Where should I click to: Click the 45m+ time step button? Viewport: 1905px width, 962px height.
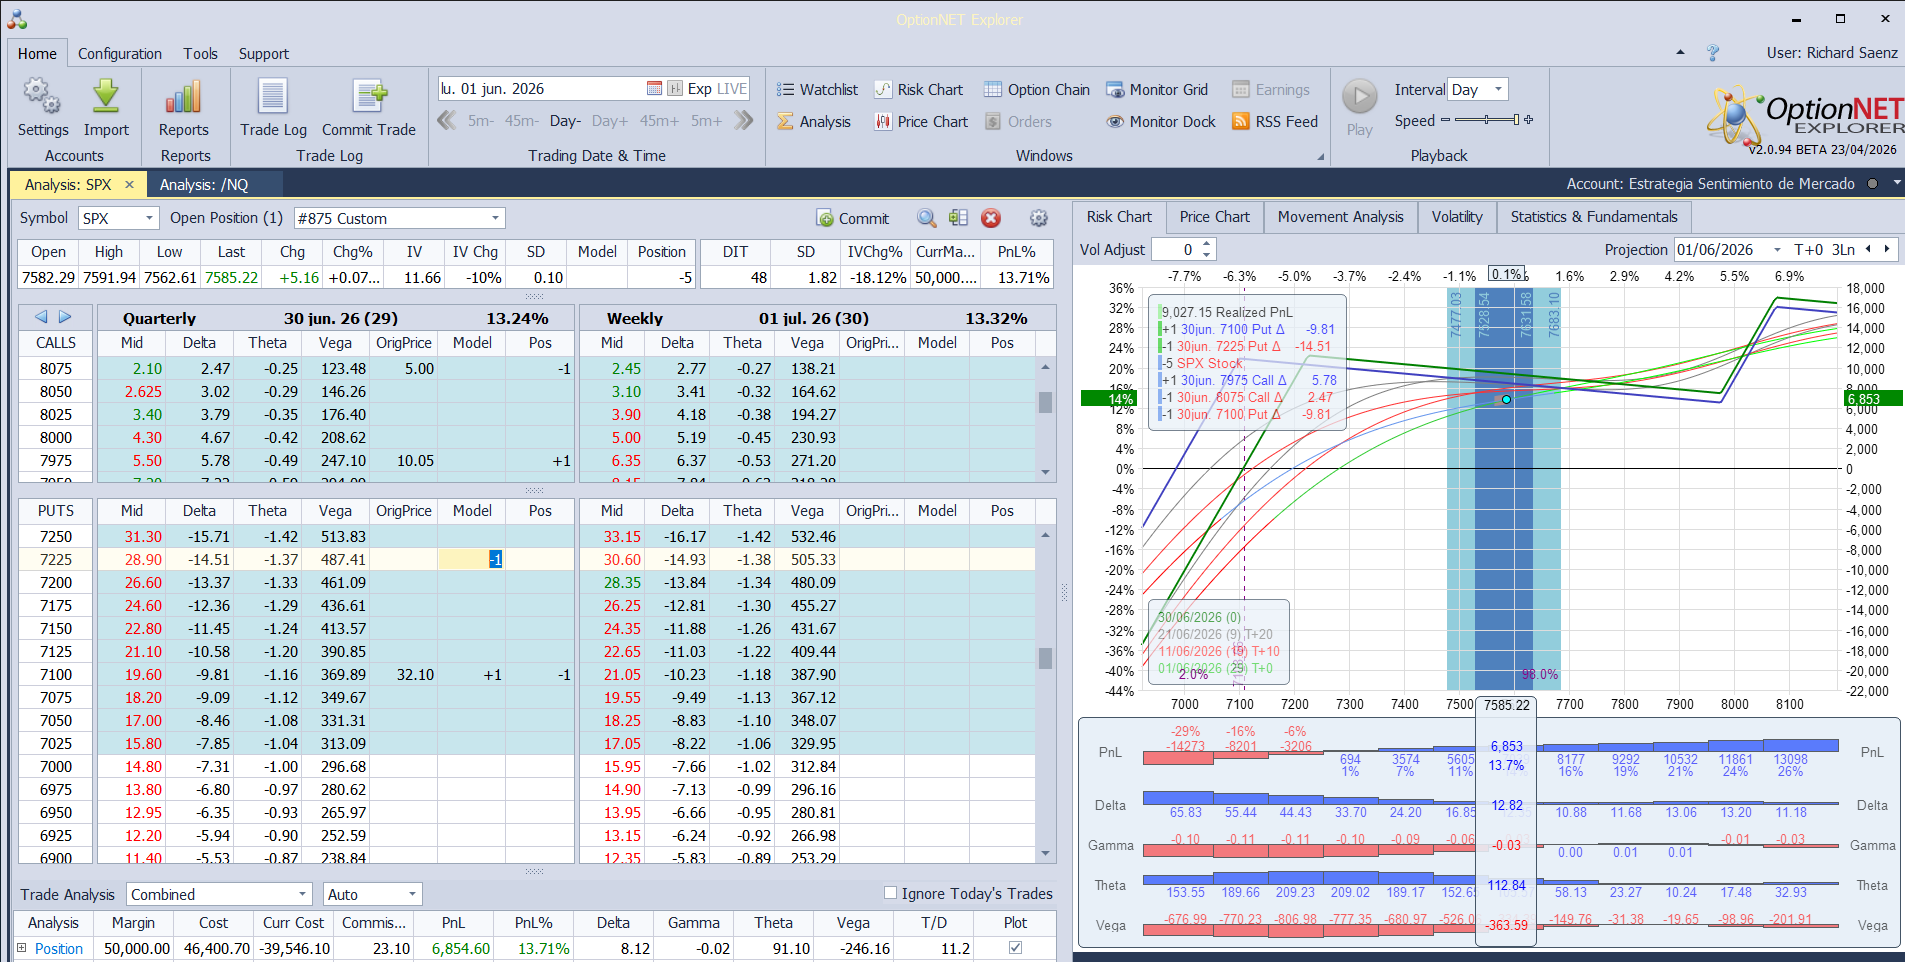[x=659, y=121]
